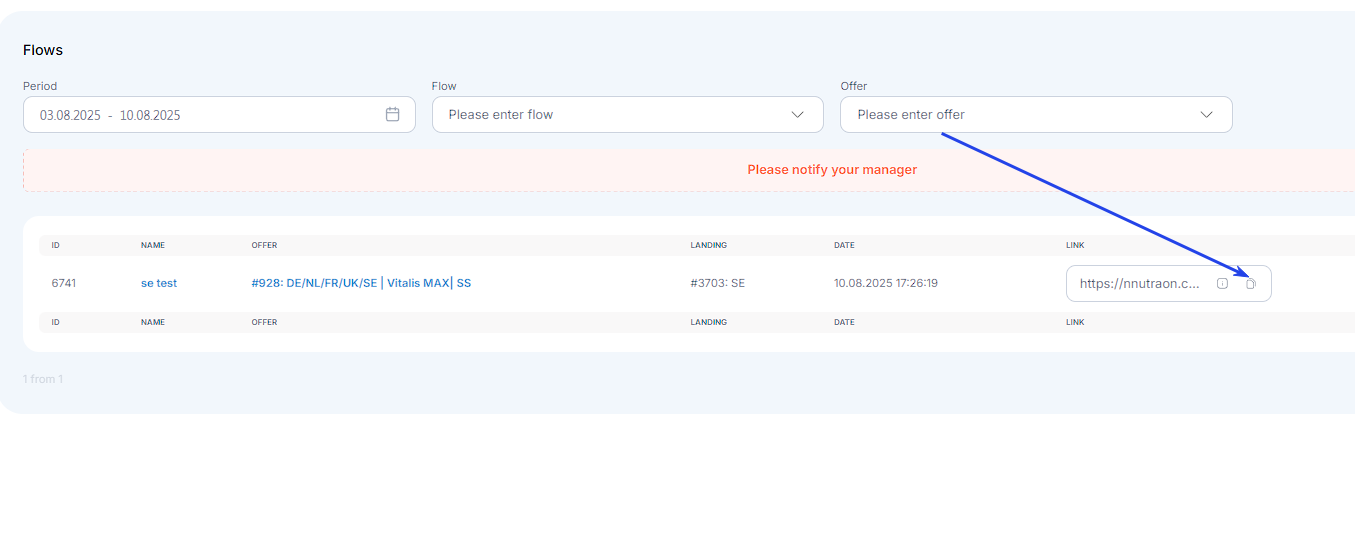
Task: Open the 'se test' flow name link
Action: point(159,283)
